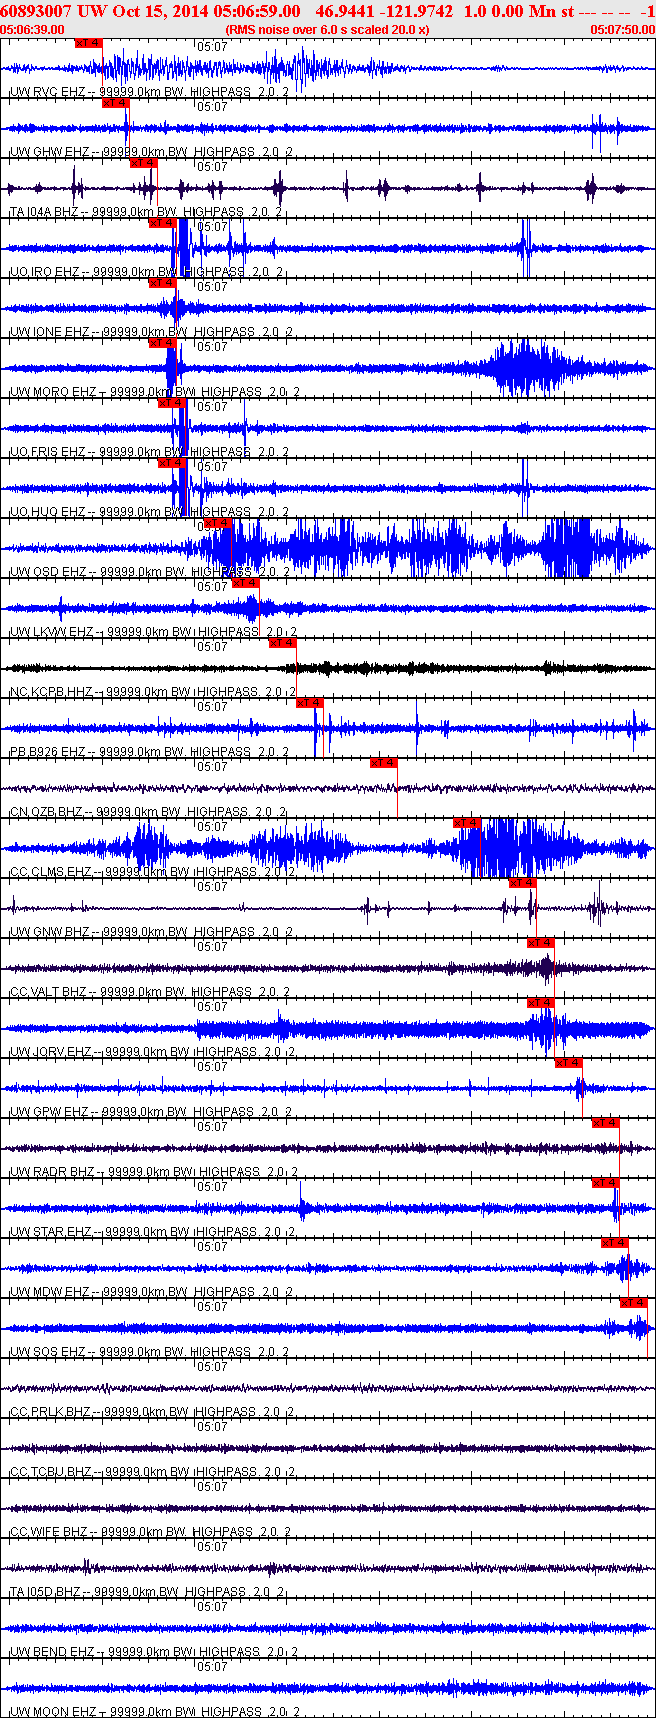Click the pick marker on GPW trace

(569, 1063)
